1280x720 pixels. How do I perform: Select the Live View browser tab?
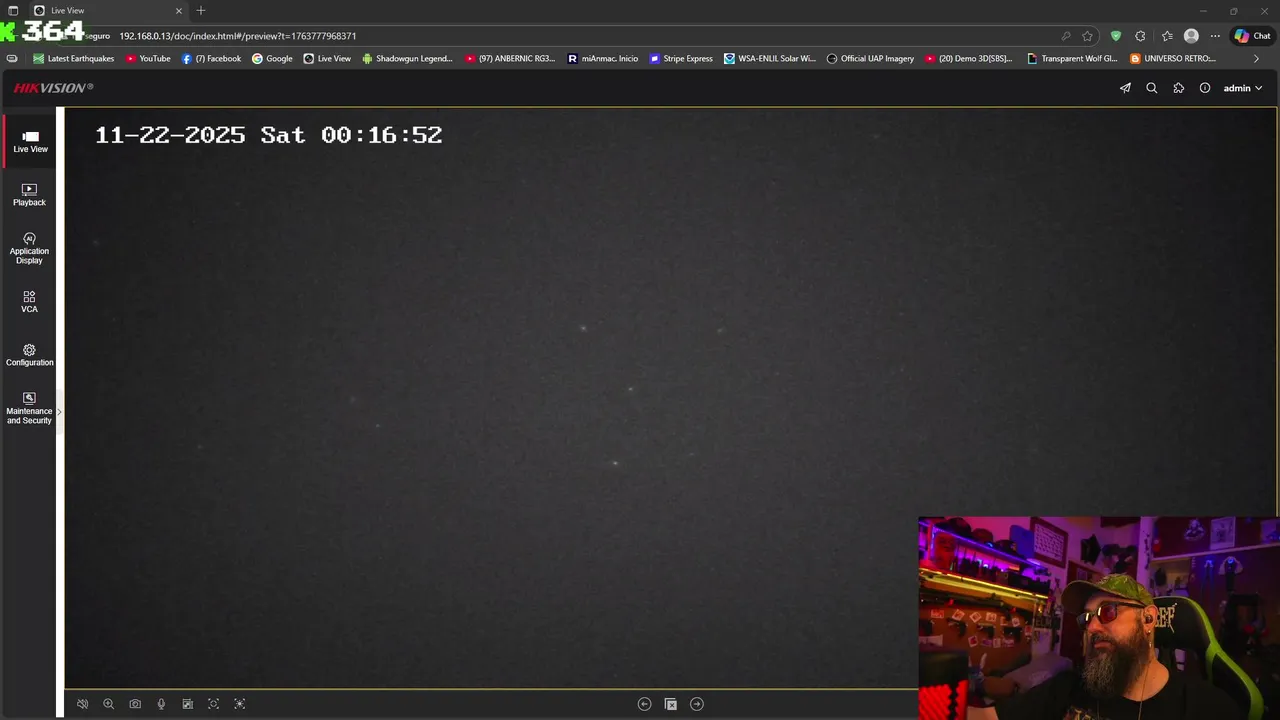(x=108, y=11)
